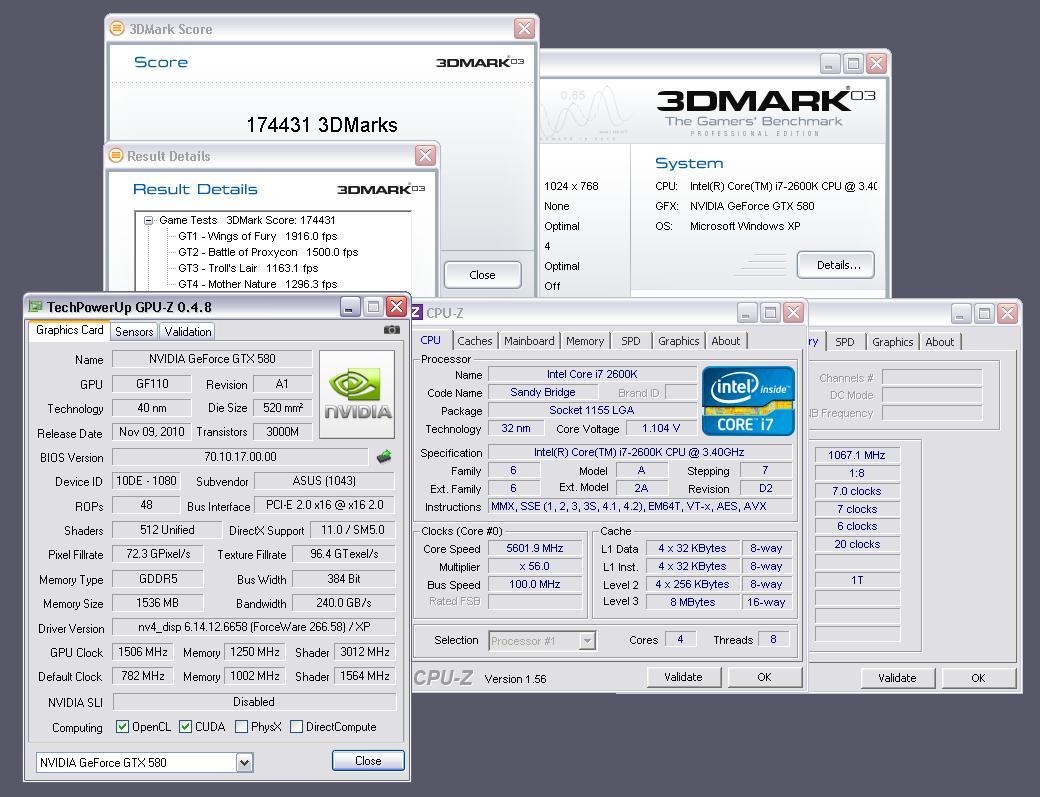Close the rear CPU-Z memory window
This screenshot has height=797, width=1040.
1008,313
